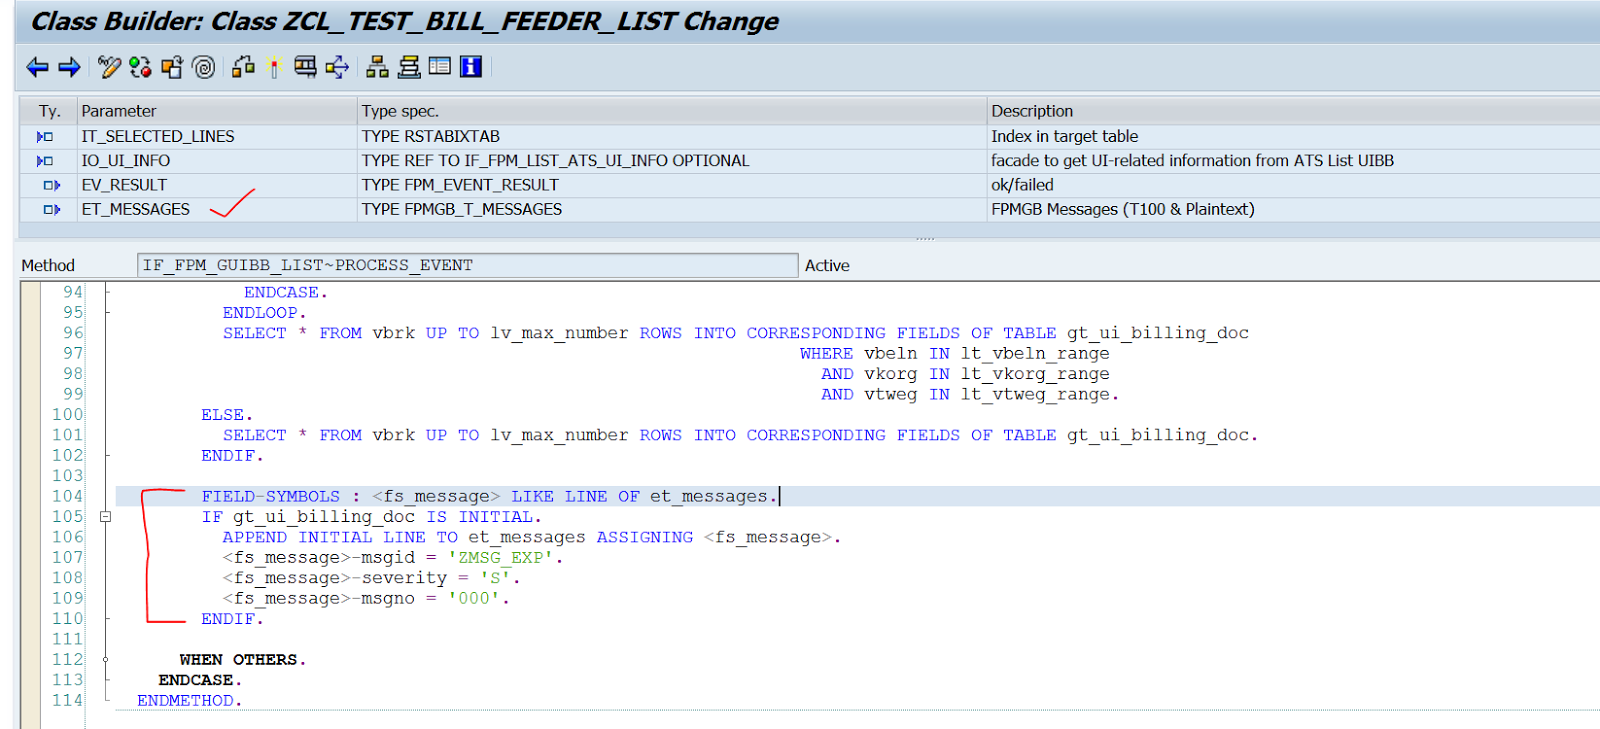Screen dimensions: 1600x729
Task: Click the 'WHERE vbeln IN lt_vbeln_range' line
Action: click(954, 354)
